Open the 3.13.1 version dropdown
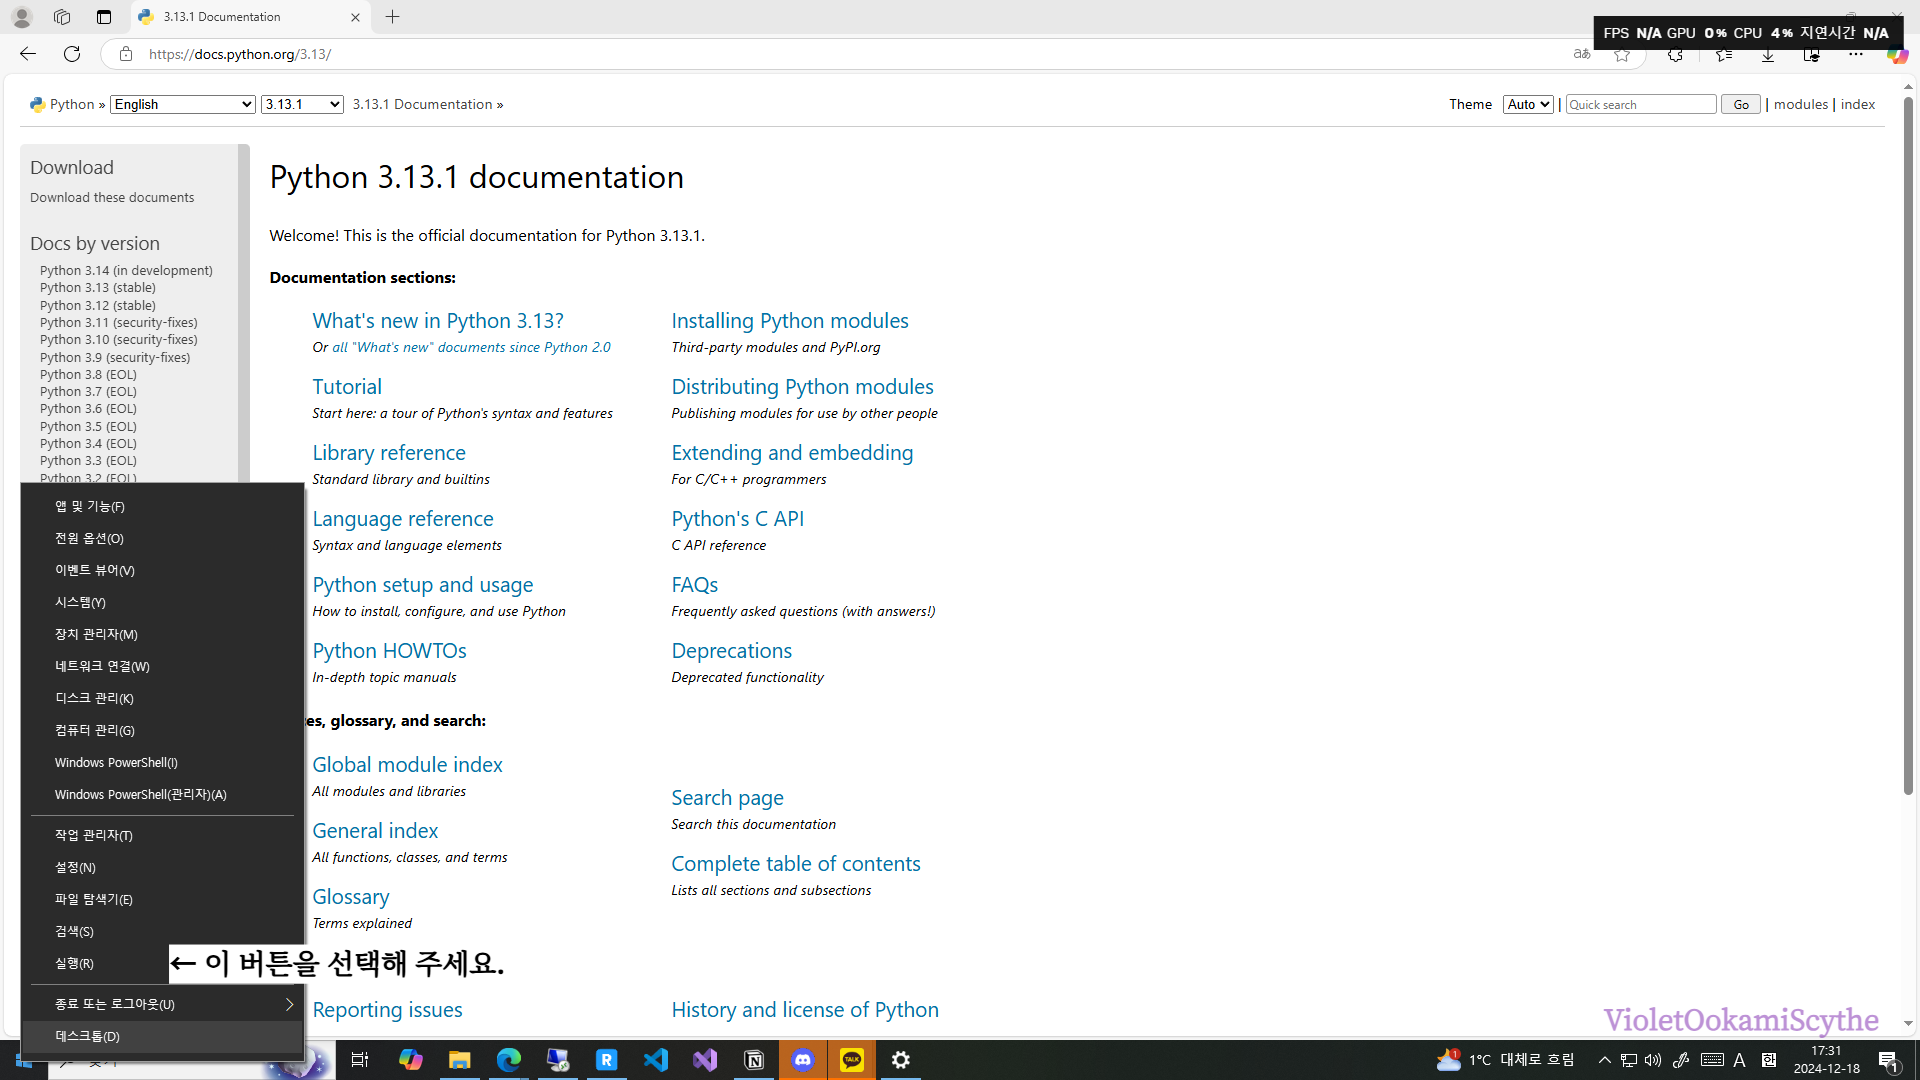Viewport: 1920px width, 1080px height. click(x=302, y=104)
